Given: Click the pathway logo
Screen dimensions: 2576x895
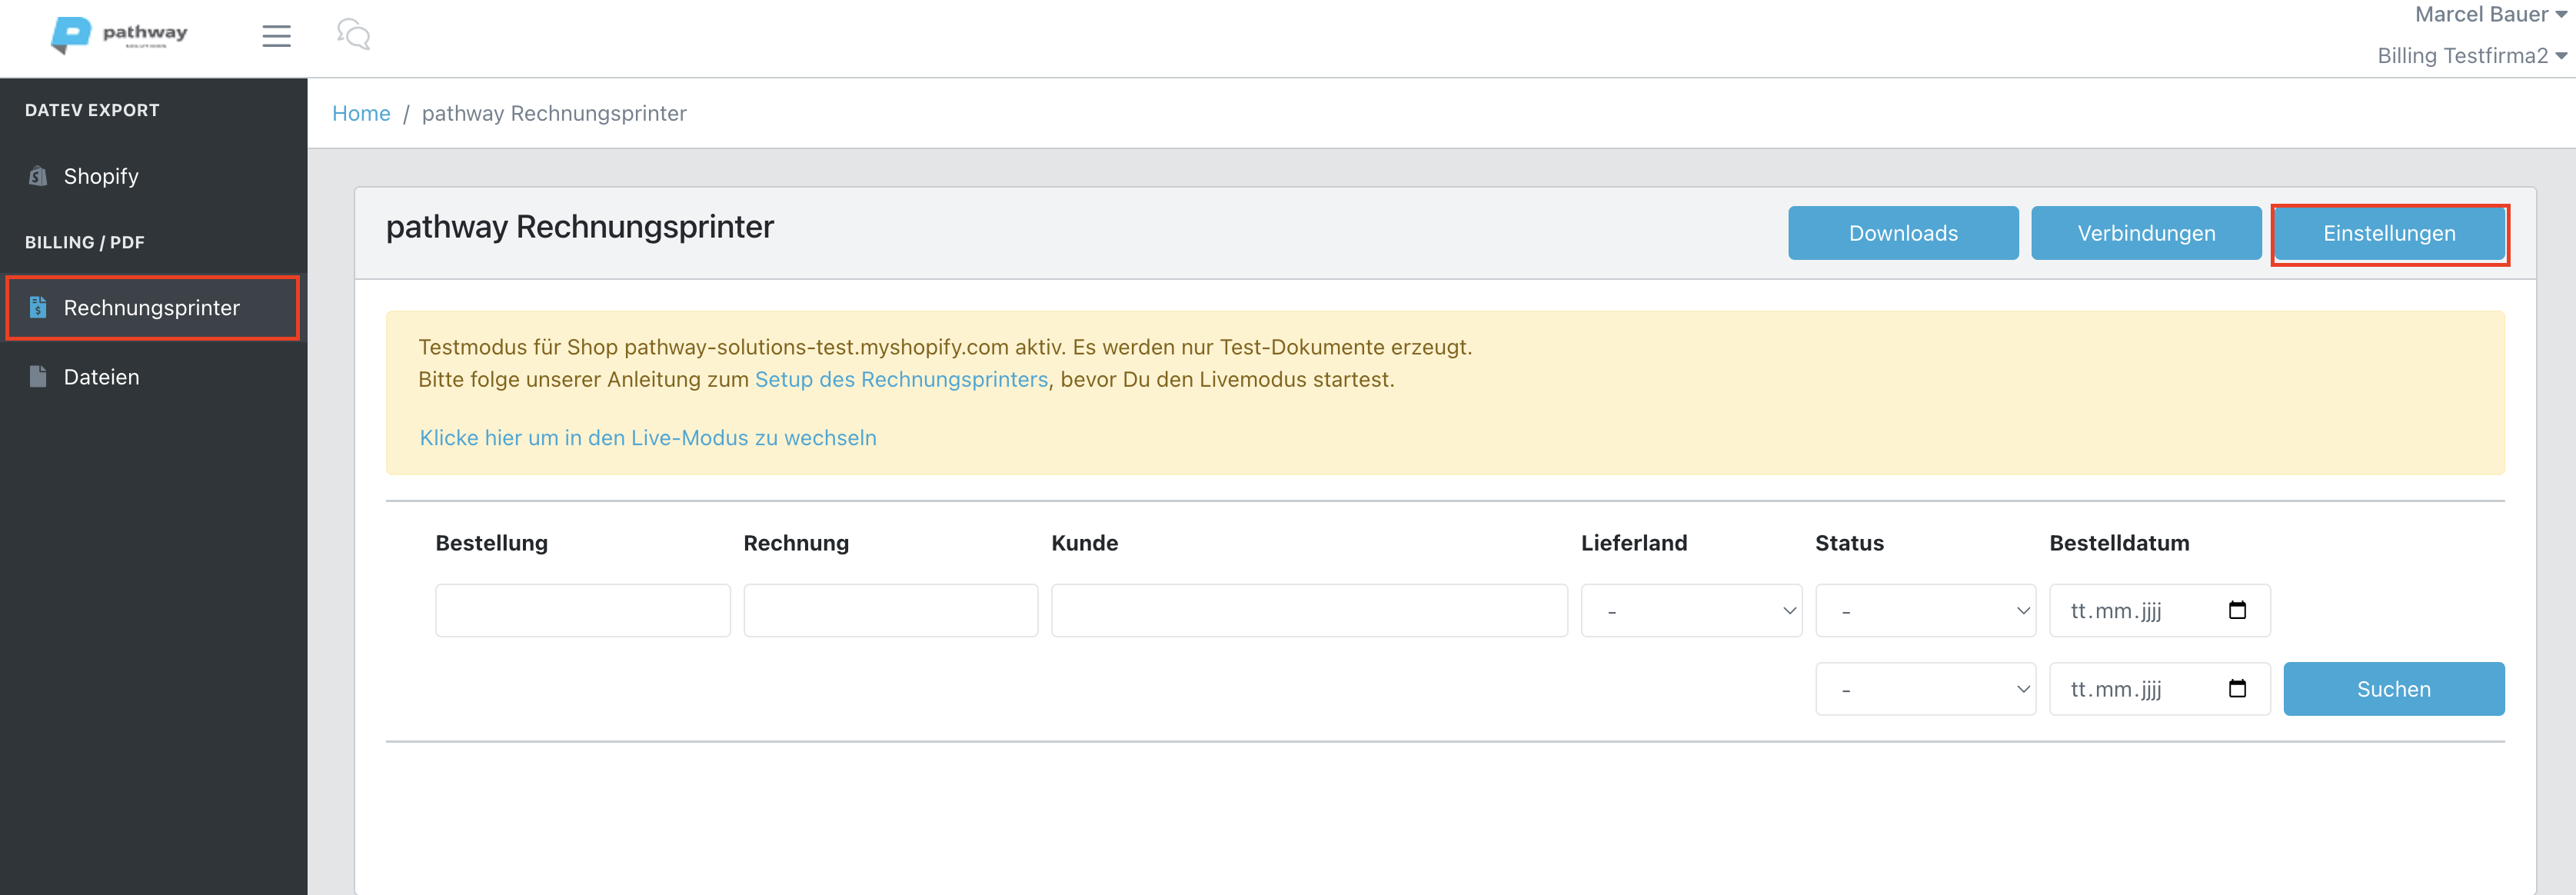Looking at the screenshot, I should [x=119, y=35].
